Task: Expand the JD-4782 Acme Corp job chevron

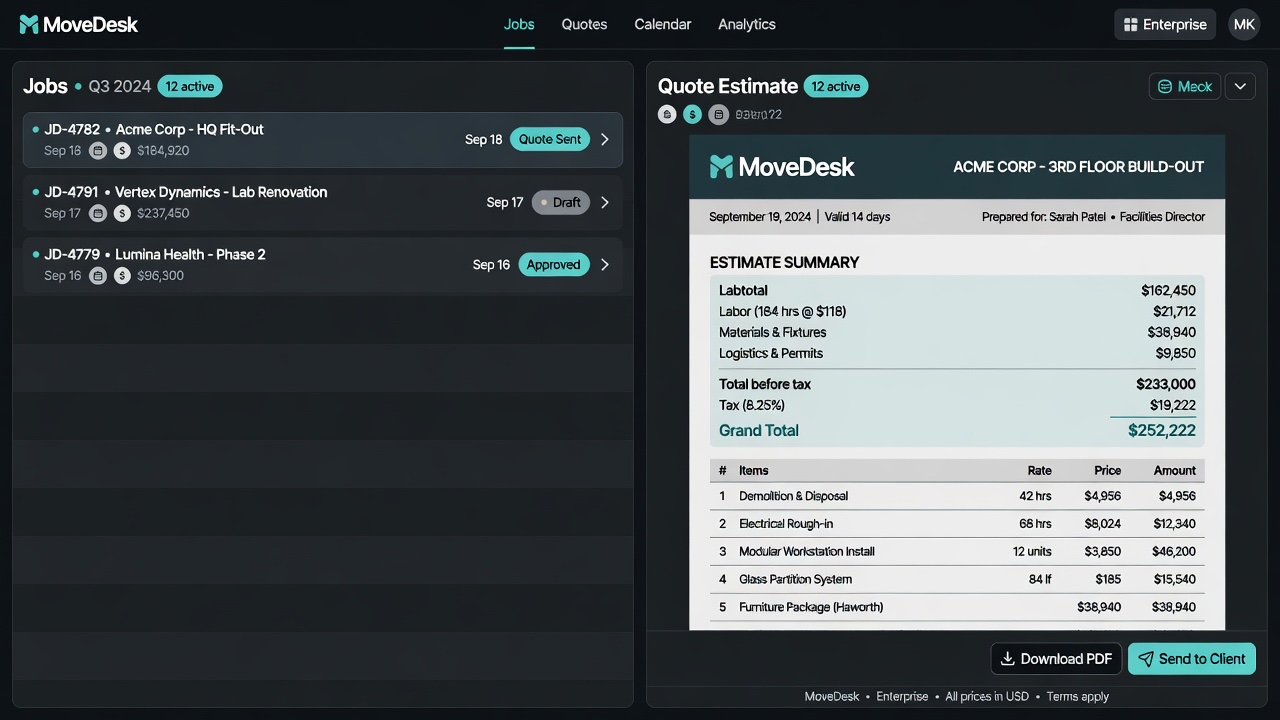Action: (604, 139)
